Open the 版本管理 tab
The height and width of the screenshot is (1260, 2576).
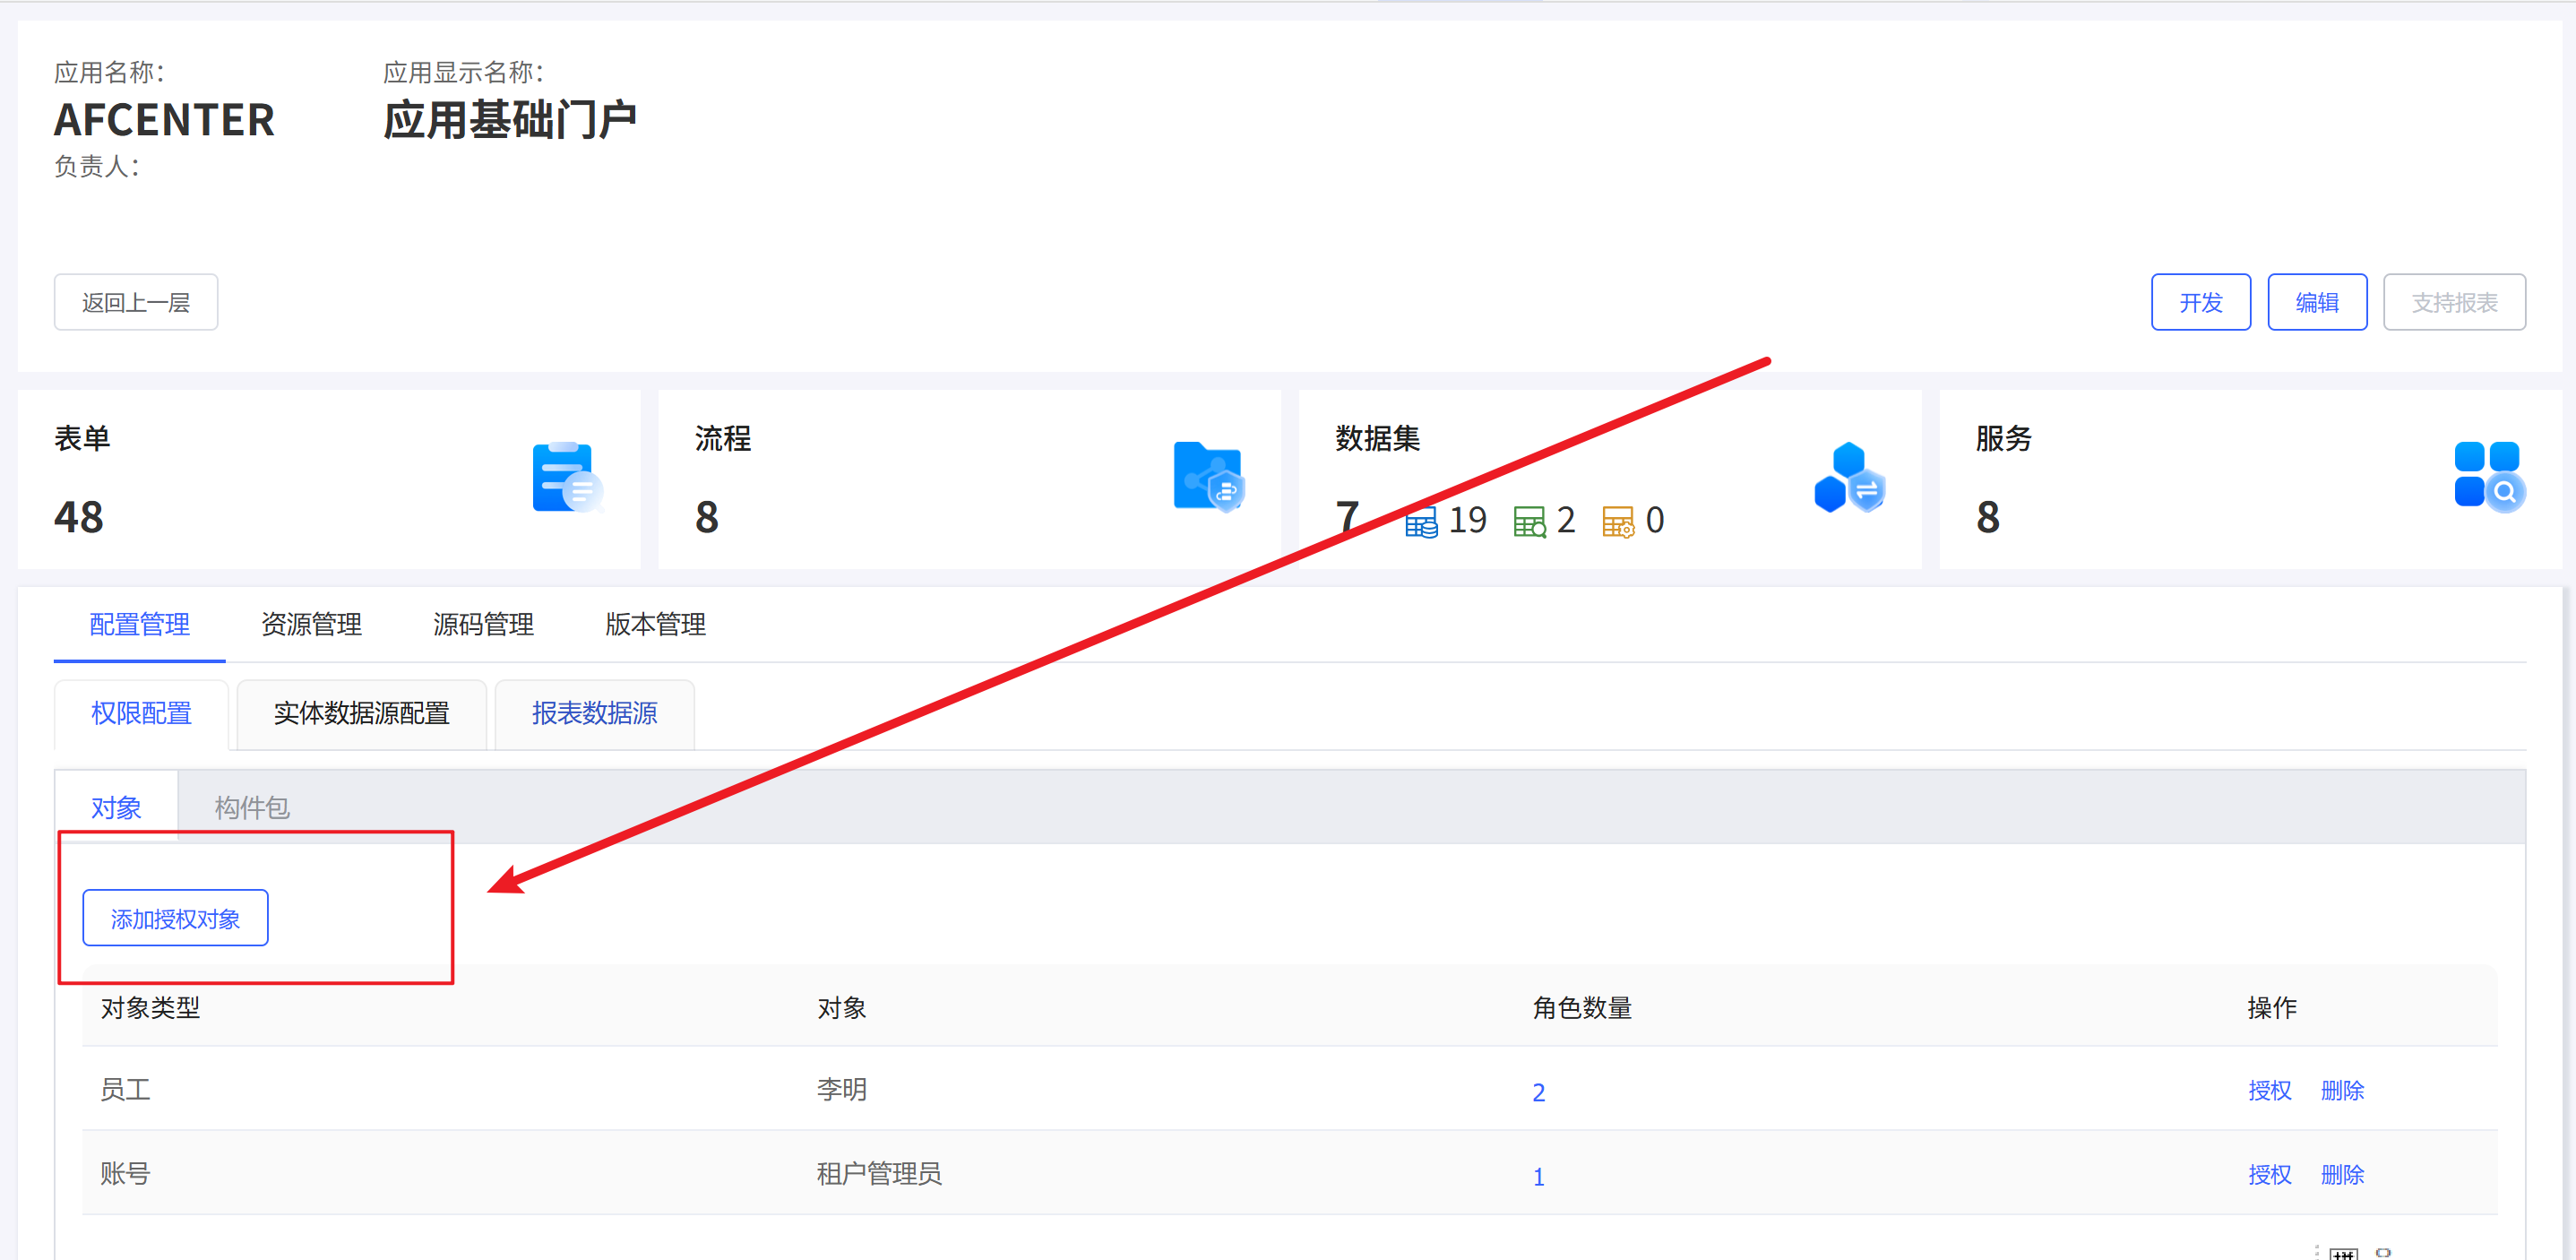click(x=655, y=625)
